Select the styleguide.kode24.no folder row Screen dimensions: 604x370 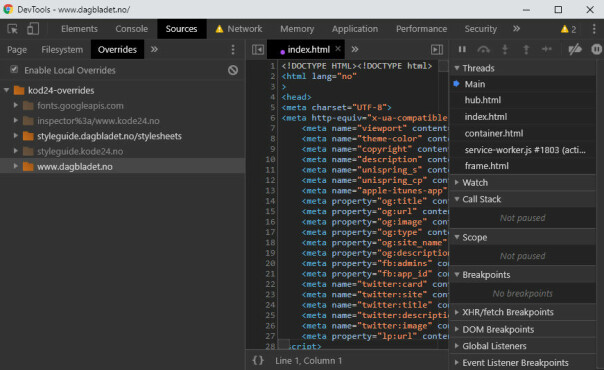[x=122, y=151]
